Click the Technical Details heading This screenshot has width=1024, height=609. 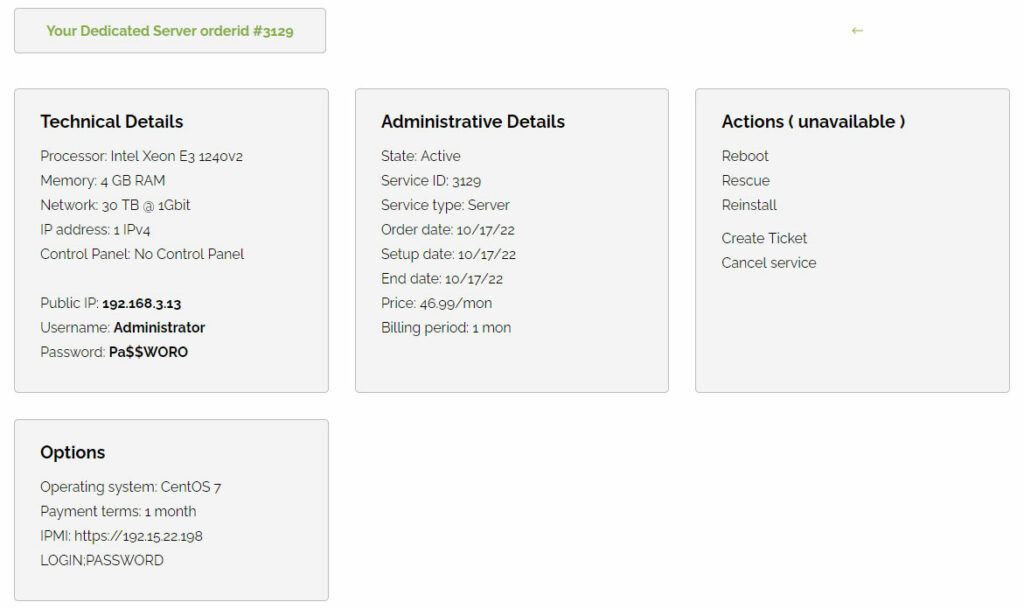(x=112, y=122)
